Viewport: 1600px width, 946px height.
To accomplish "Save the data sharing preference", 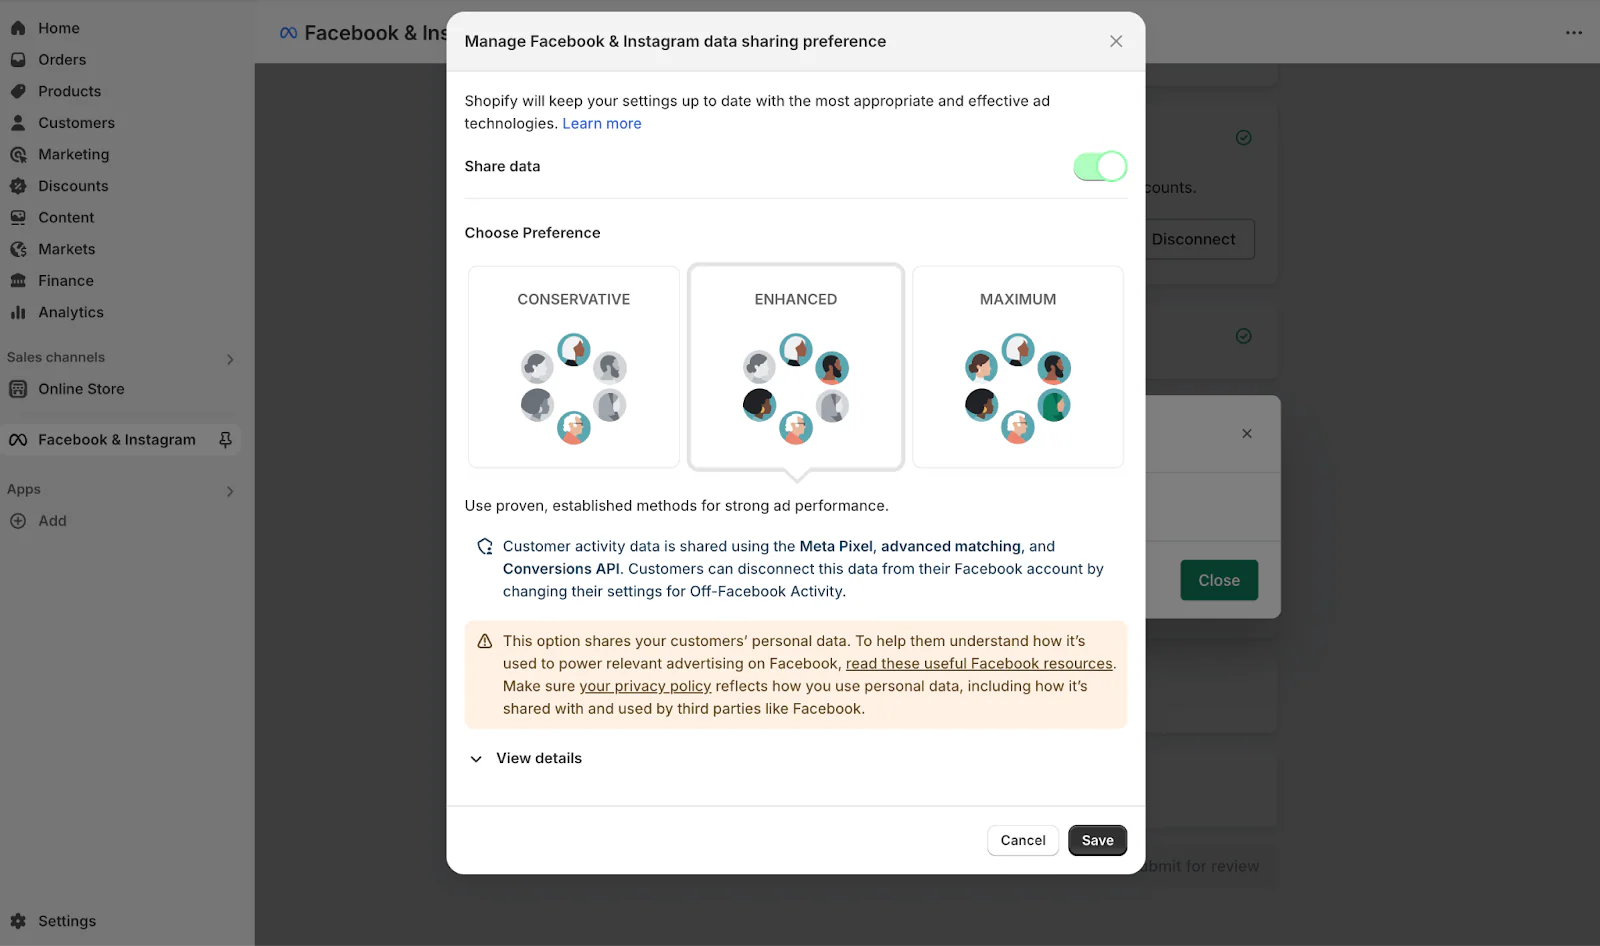I will 1097,840.
